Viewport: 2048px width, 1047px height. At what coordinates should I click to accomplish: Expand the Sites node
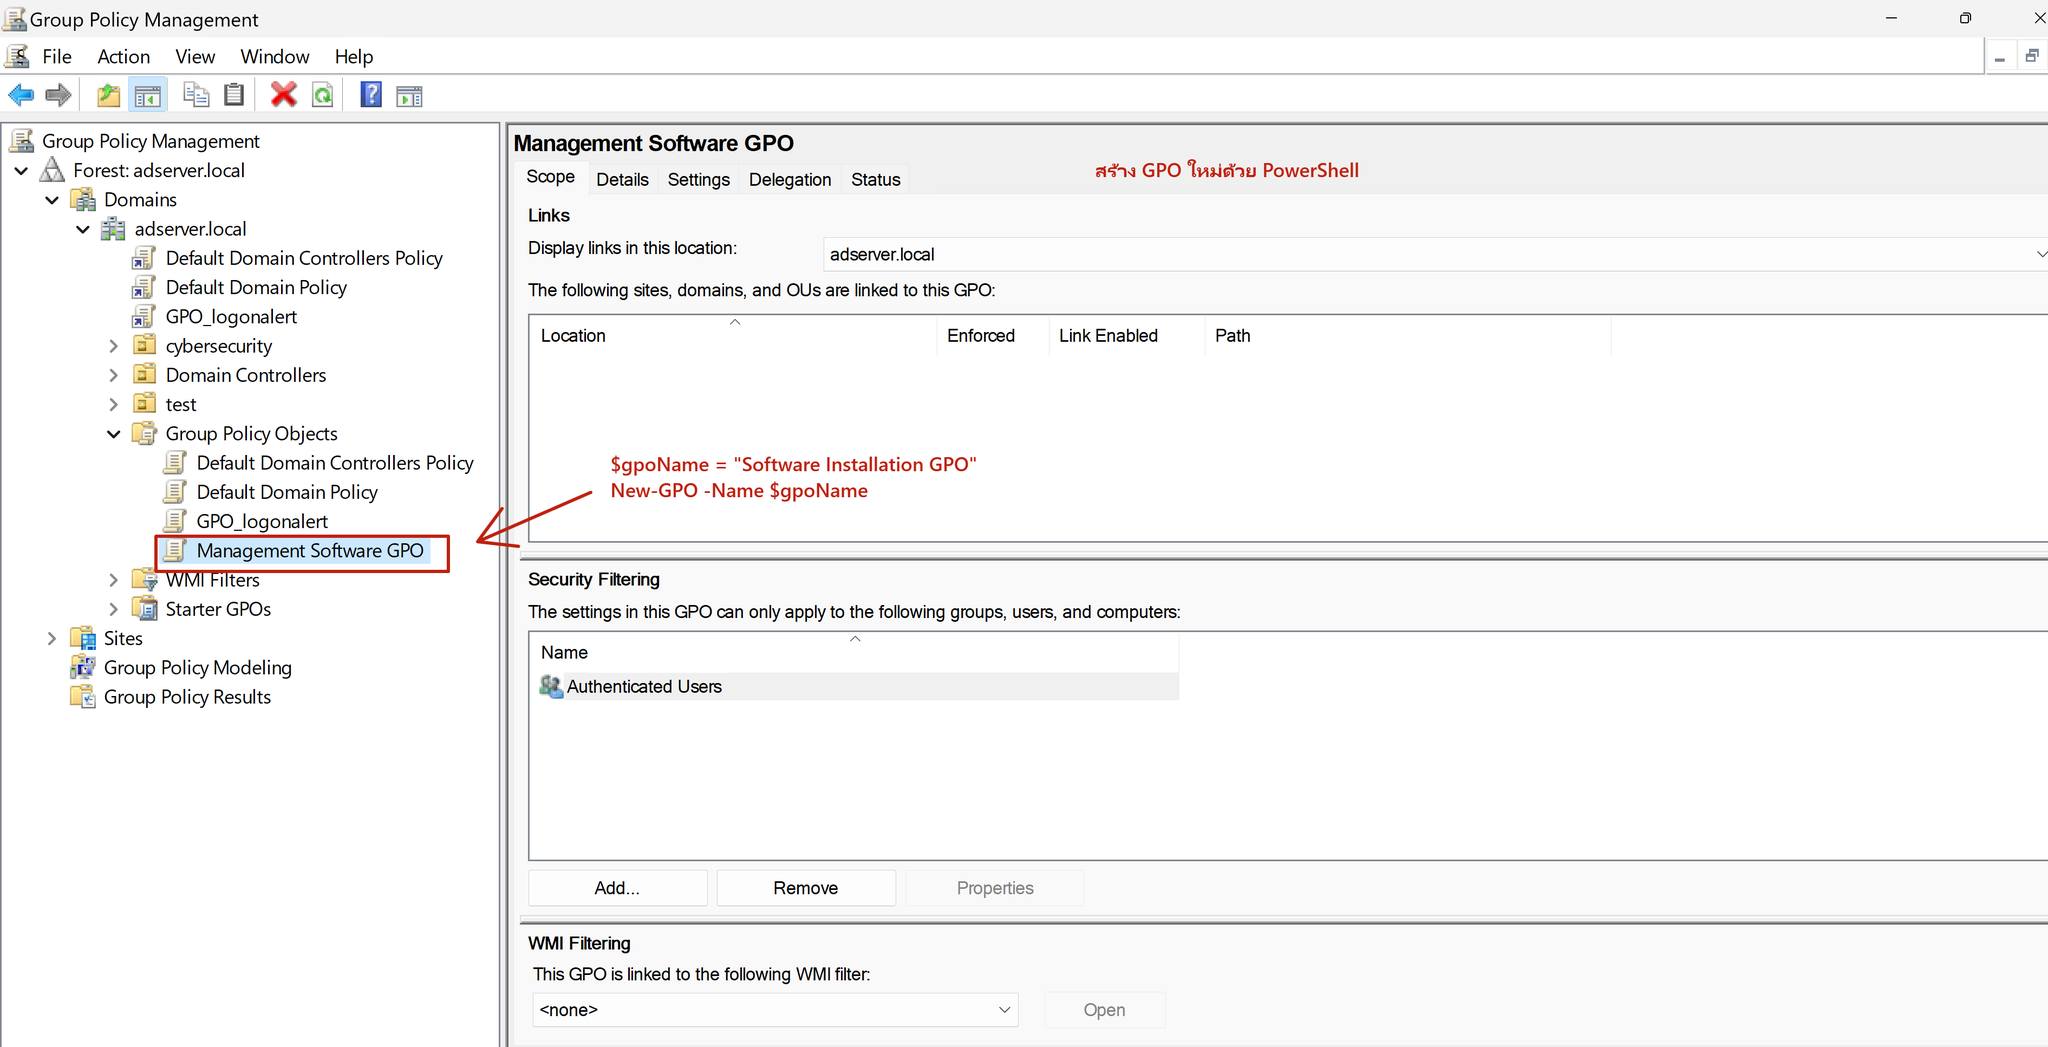[x=52, y=638]
